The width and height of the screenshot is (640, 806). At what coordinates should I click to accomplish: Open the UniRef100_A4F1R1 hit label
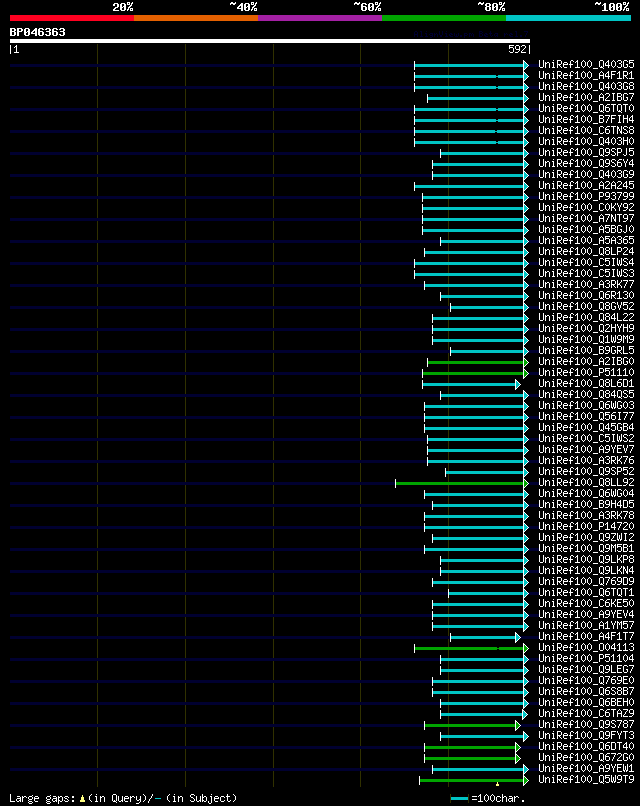pyautogui.click(x=586, y=76)
